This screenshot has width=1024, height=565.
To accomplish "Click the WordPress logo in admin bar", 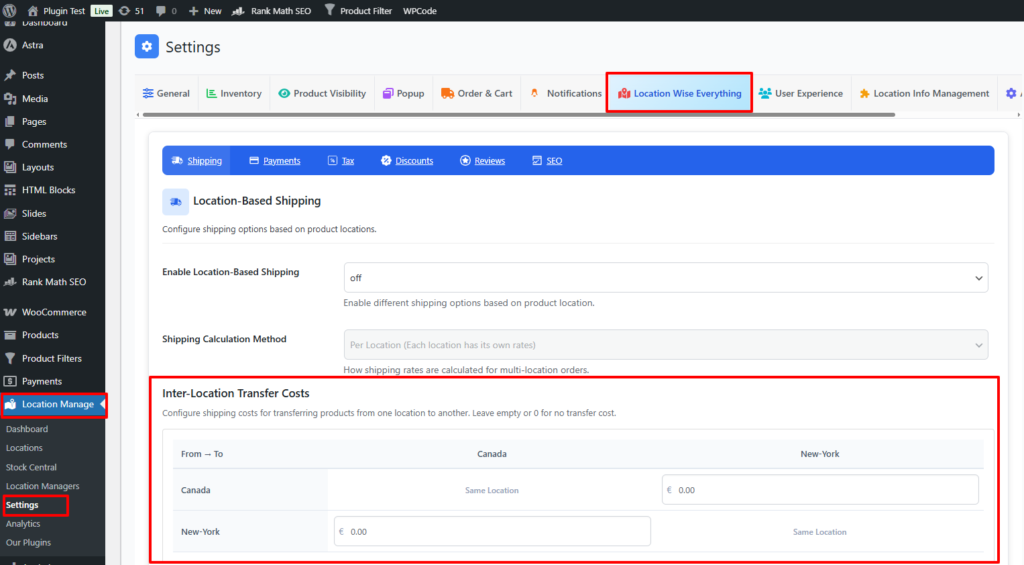I will tap(9, 11).
